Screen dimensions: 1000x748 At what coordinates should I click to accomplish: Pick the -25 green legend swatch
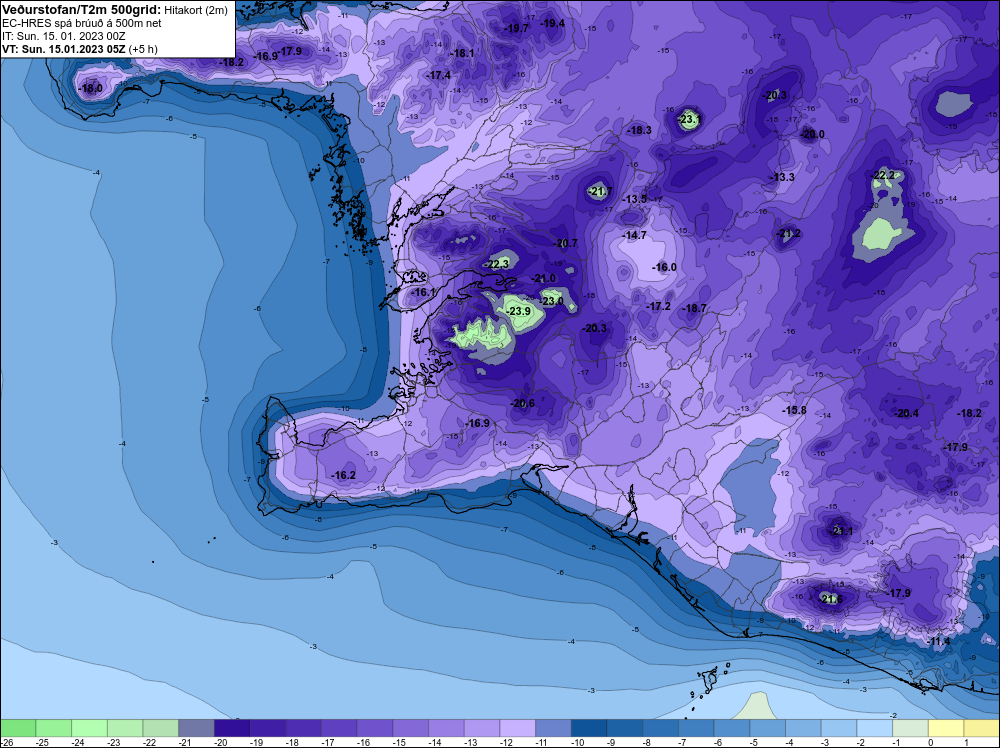[54, 728]
